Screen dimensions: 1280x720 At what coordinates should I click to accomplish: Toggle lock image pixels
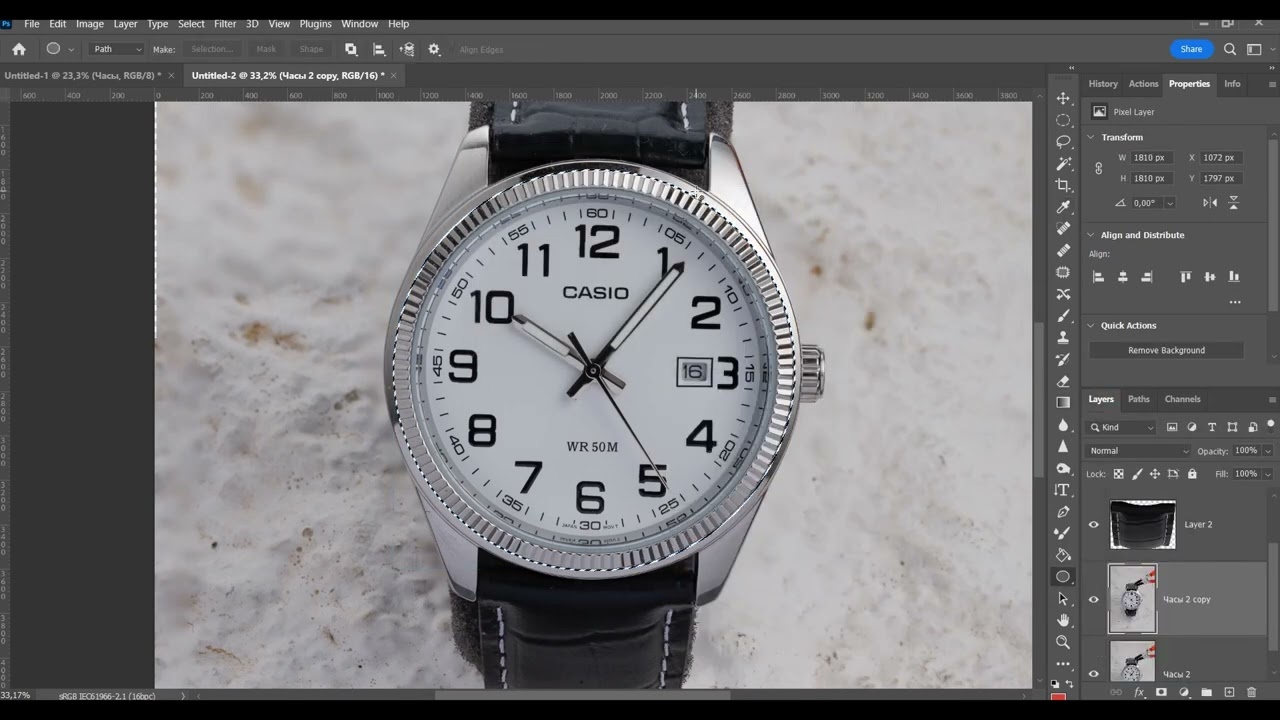pos(1137,474)
